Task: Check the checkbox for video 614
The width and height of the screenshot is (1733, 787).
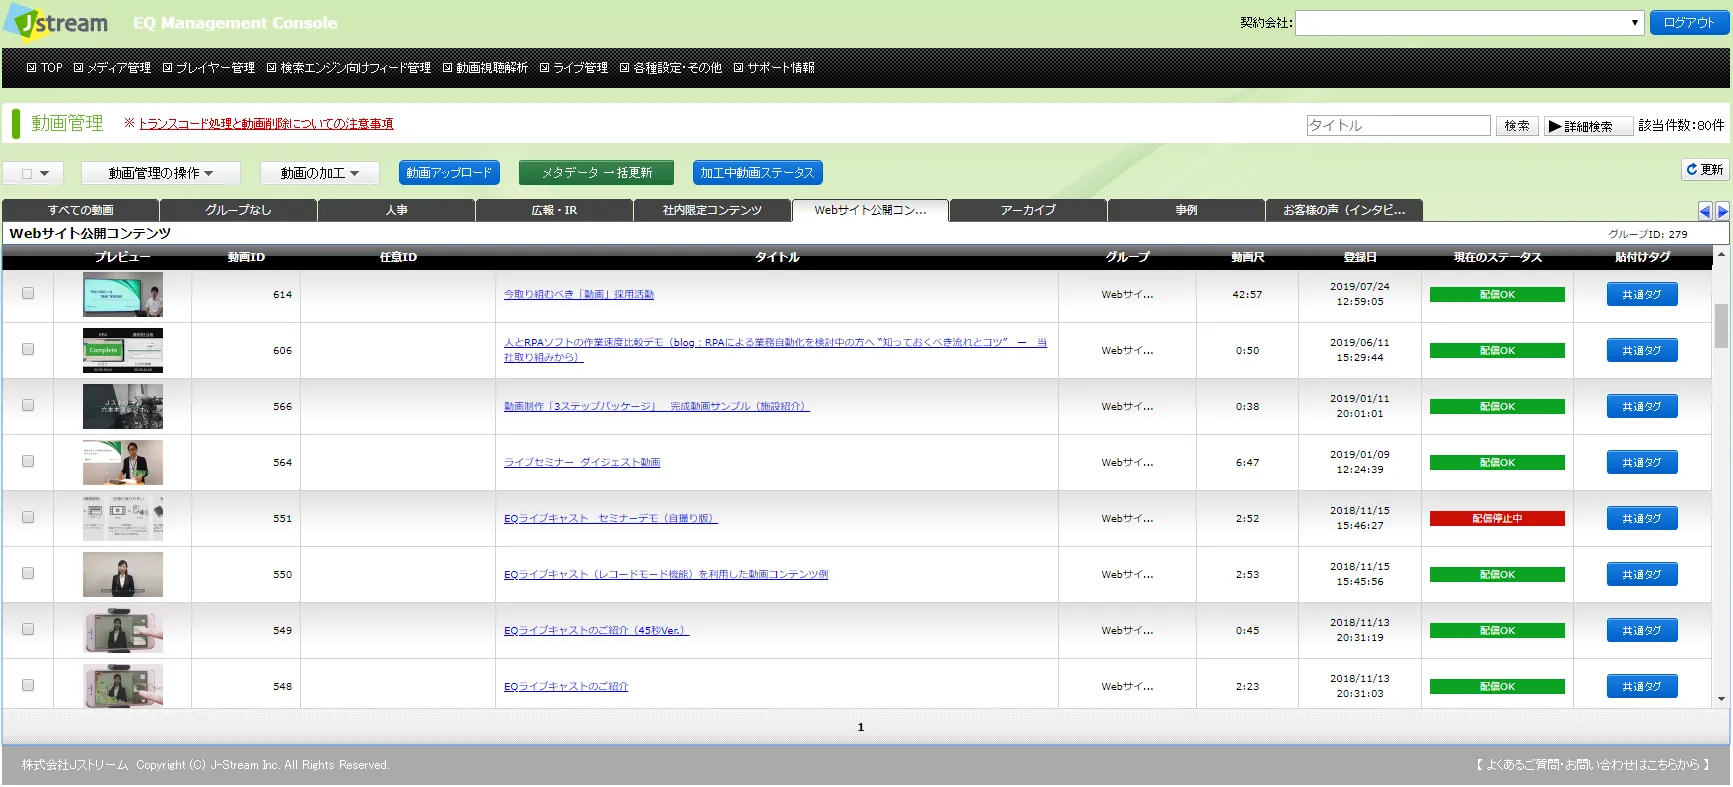Action: coord(28,294)
